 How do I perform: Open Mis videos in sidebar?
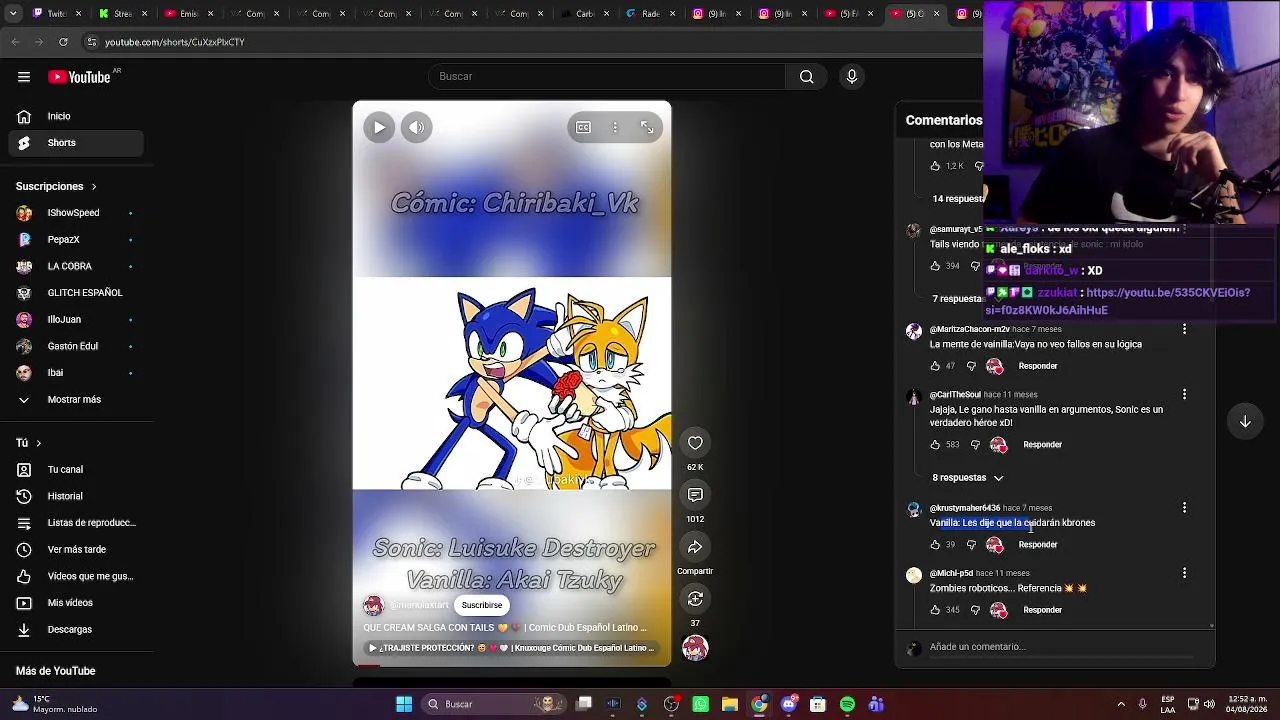click(x=77, y=603)
